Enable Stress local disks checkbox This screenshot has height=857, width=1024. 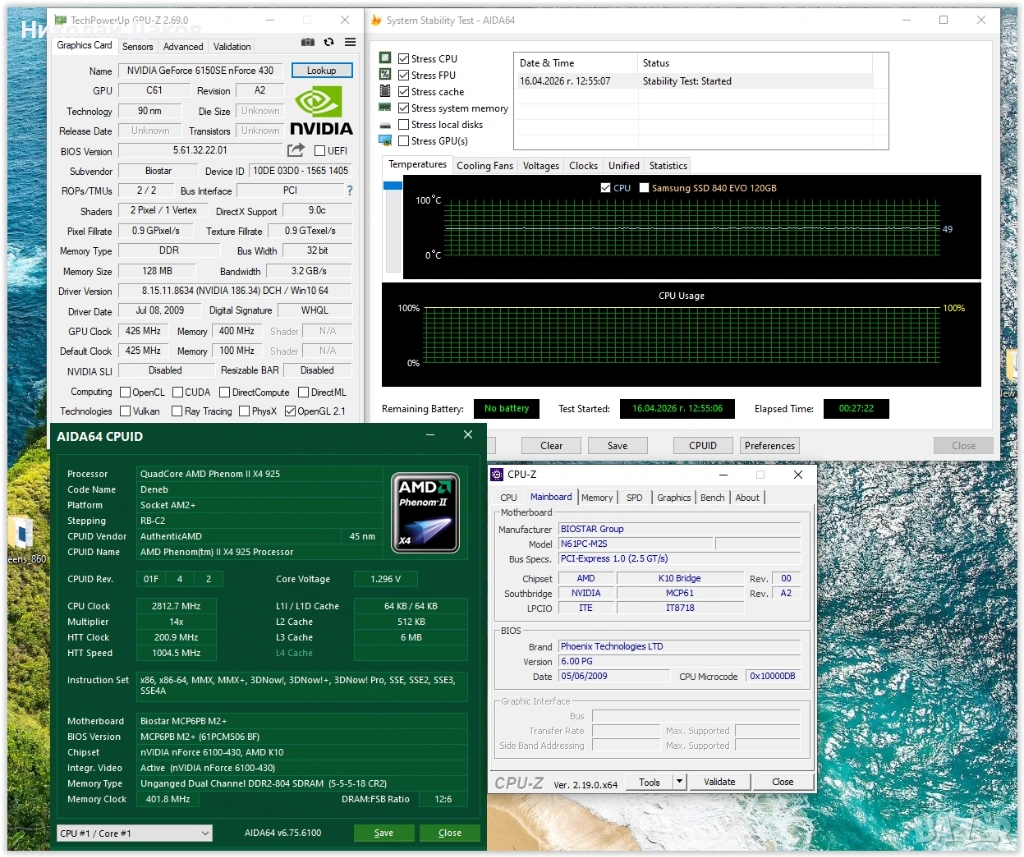(x=403, y=125)
